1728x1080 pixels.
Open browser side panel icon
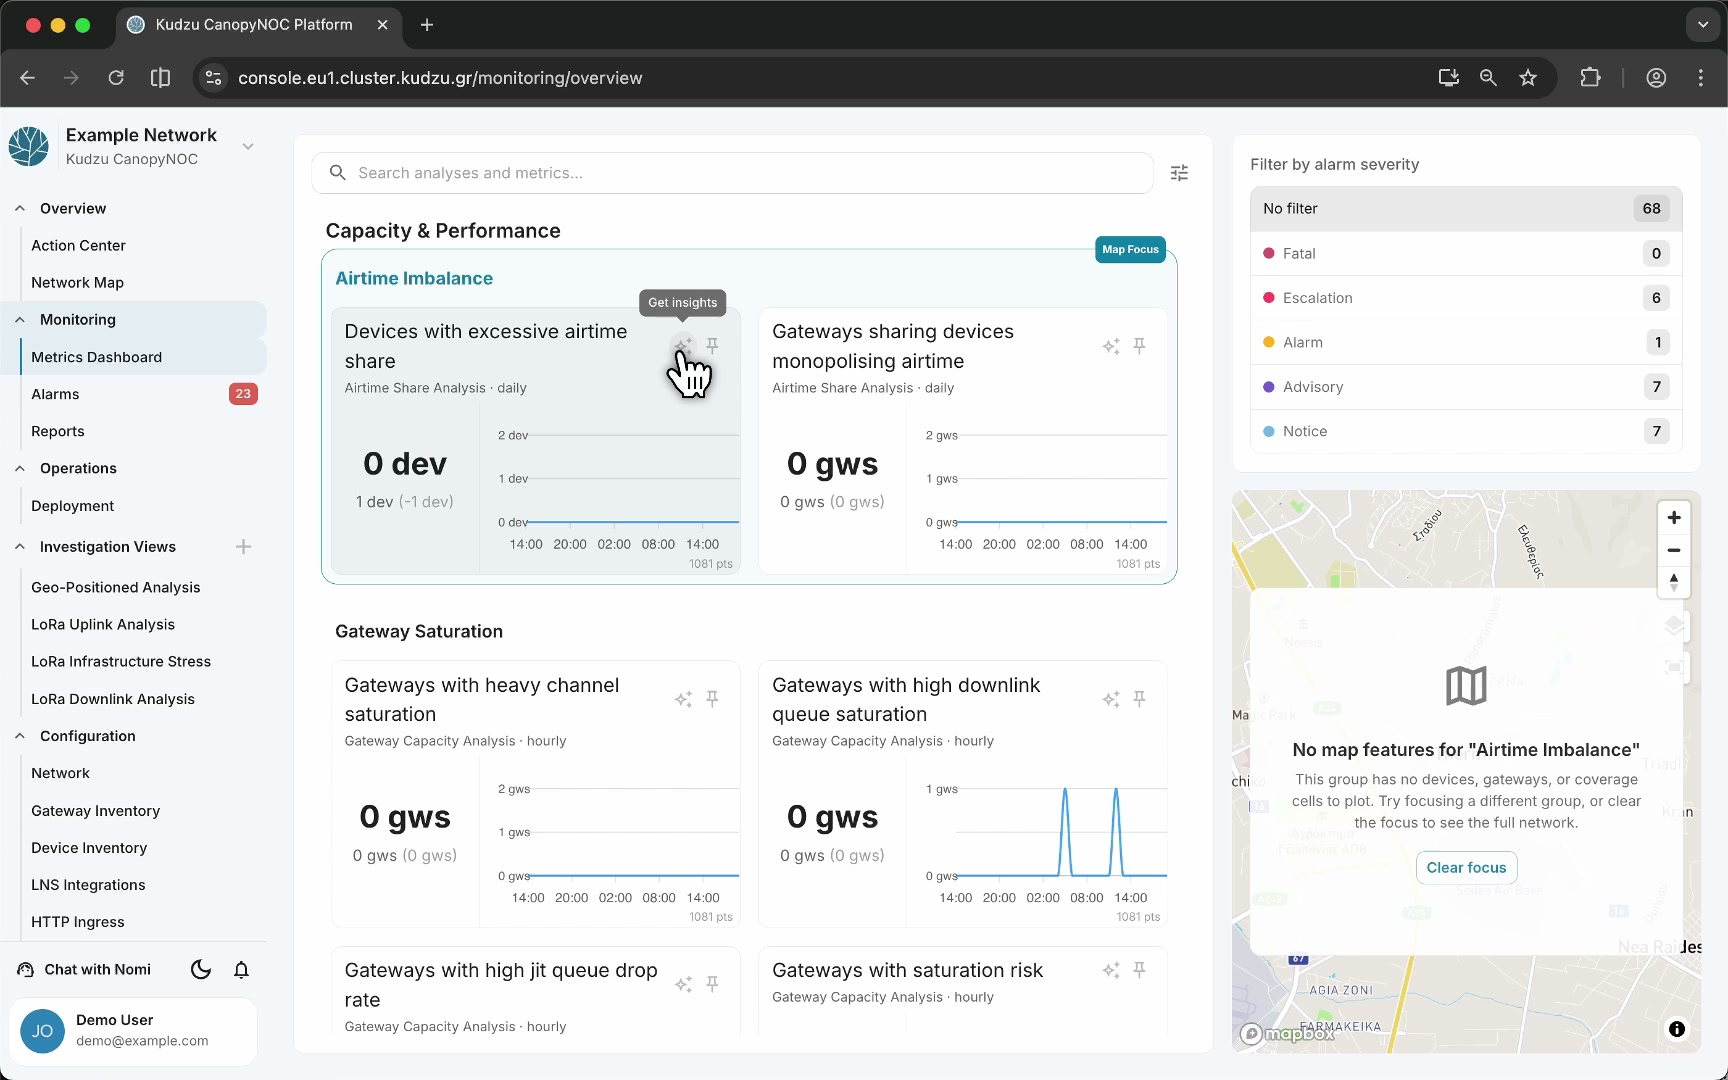[x=160, y=78]
